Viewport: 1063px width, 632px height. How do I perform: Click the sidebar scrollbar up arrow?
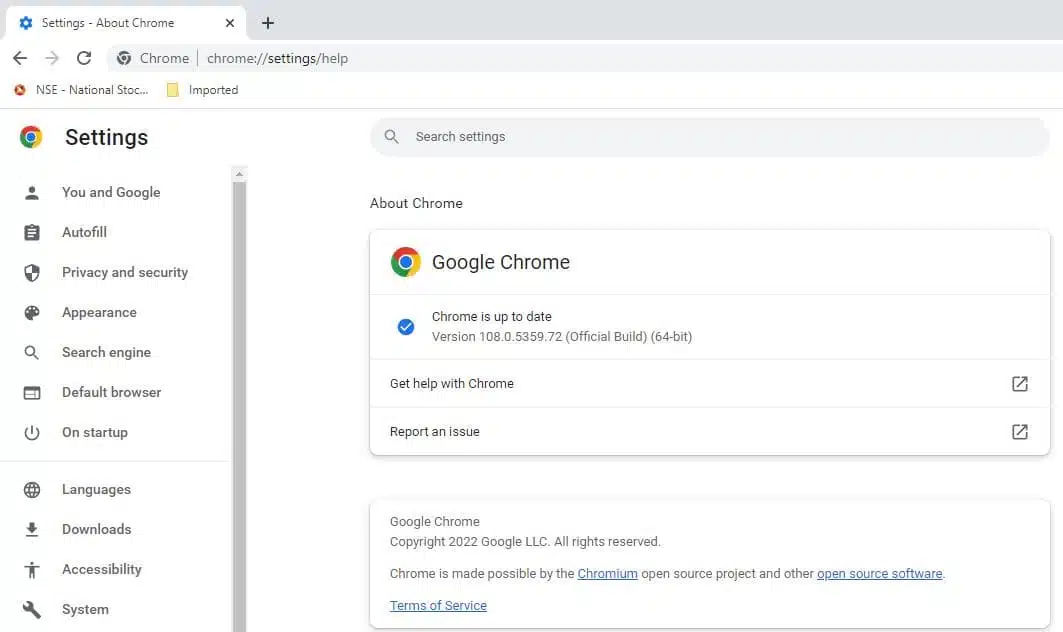click(239, 174)
